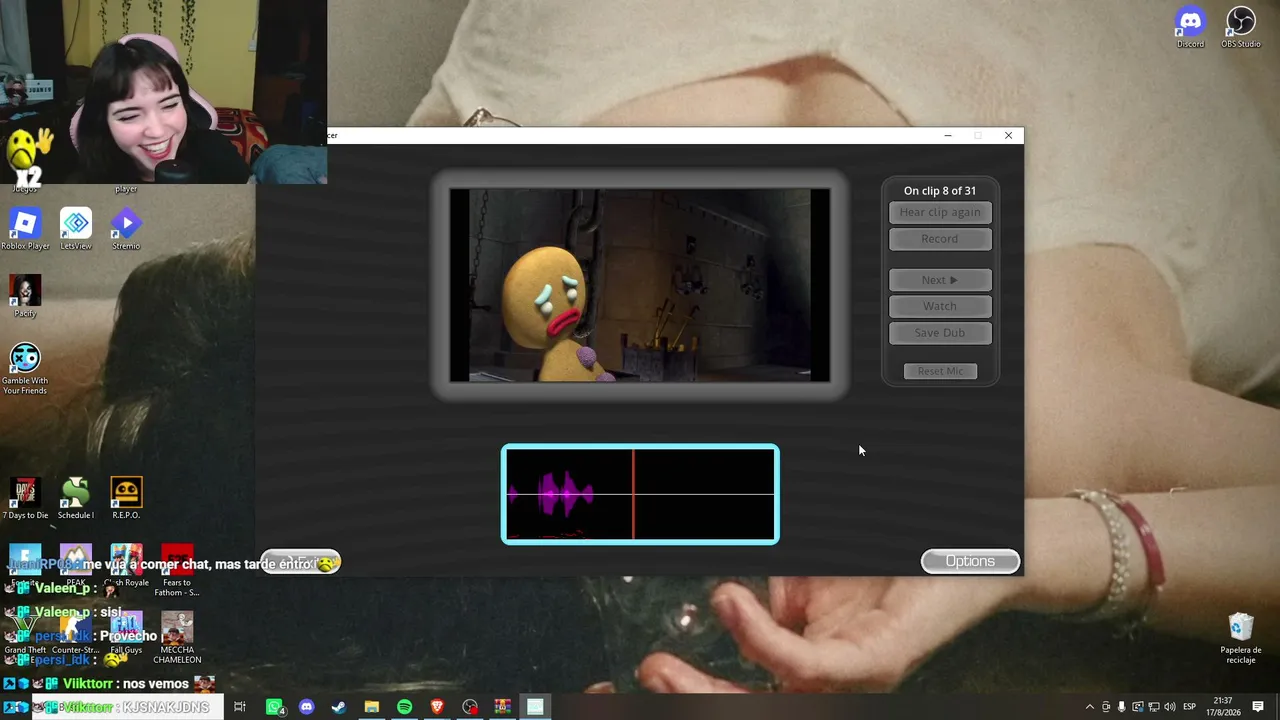Viewport: 1280px width, 720px height.
Task: Open the notification center icon
Action: 1258,707
